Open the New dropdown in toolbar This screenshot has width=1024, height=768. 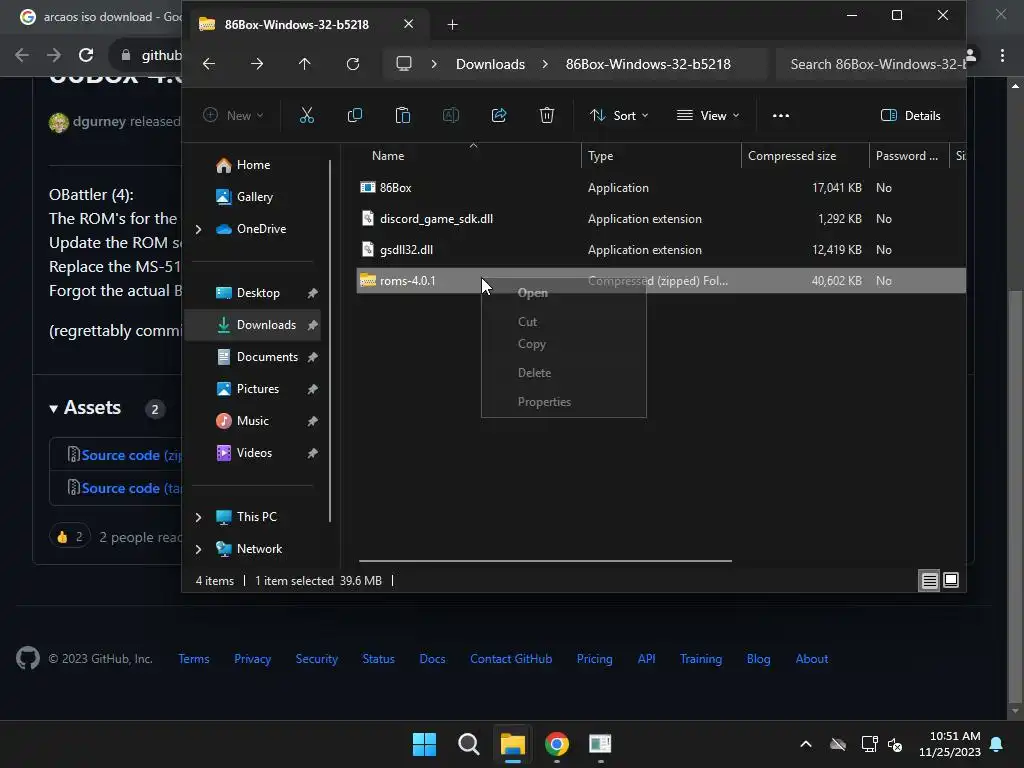pos(233,116)
